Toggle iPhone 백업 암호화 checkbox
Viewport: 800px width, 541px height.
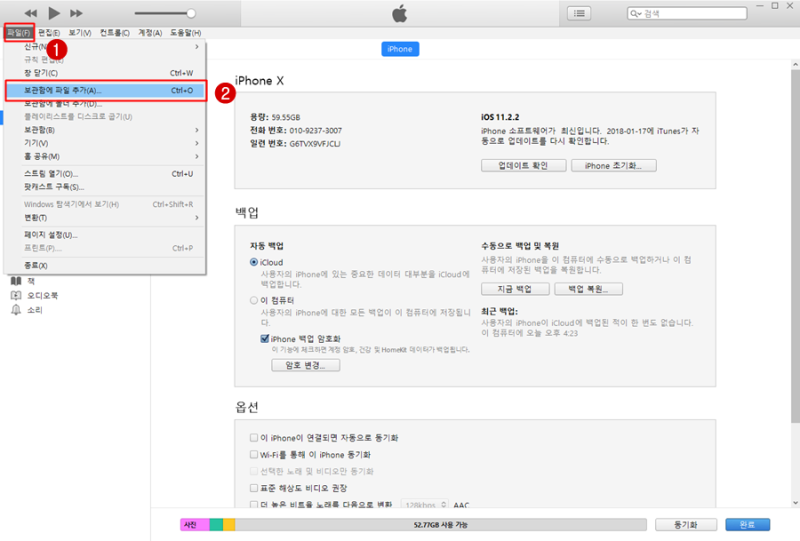click(265, 338)
